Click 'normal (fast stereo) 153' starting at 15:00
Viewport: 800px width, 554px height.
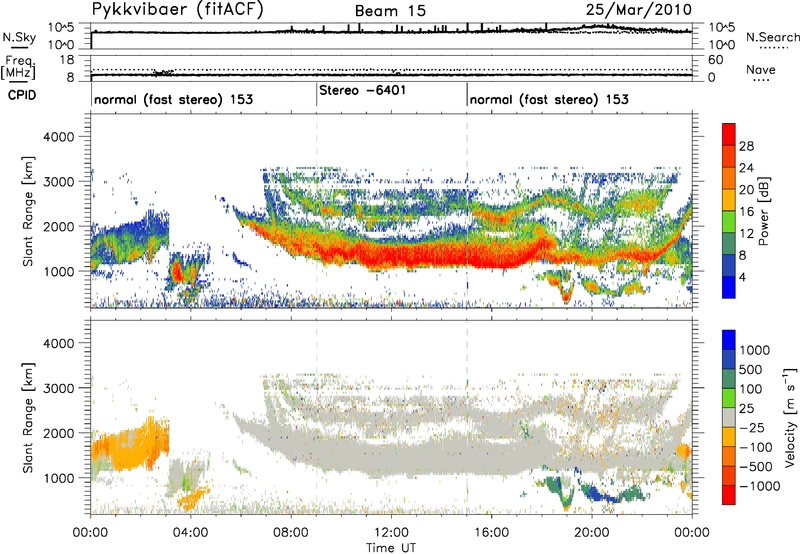click(x=549, y=99)
